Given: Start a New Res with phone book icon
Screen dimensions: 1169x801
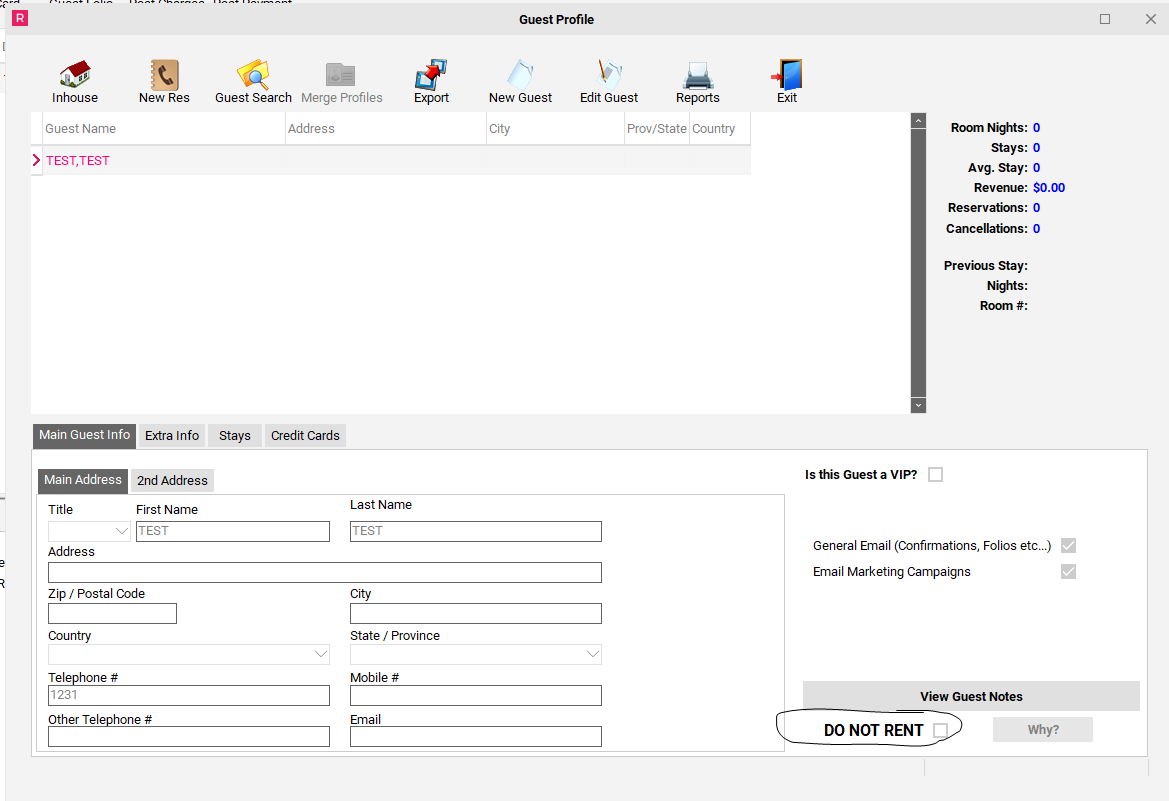Looking at the screenshot, I should point(164,75).
